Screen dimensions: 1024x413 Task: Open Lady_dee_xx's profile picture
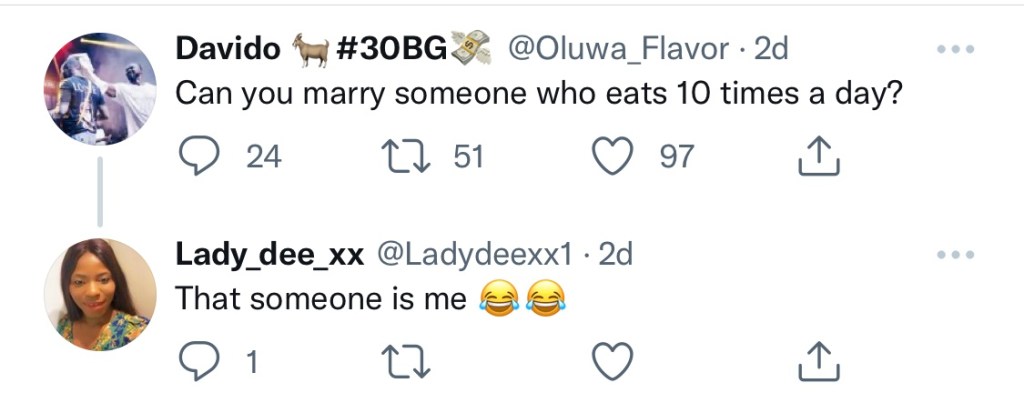pyautogui.click(x=100, y=295)
